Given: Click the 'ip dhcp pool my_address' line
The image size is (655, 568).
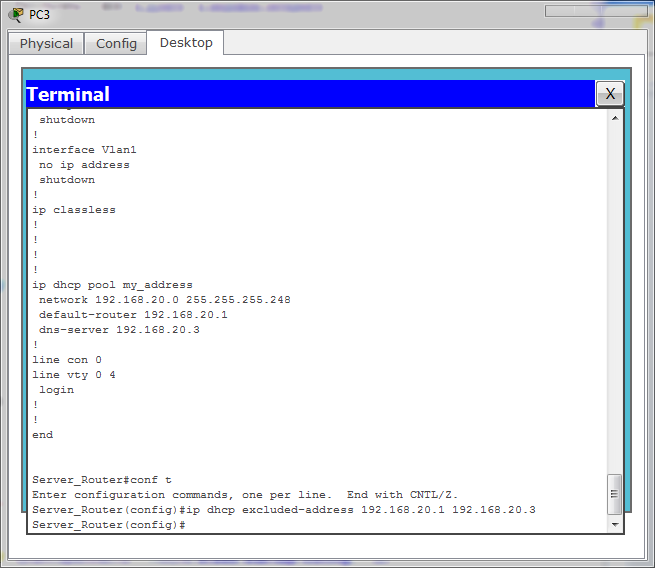Looking at the screenshot, I should (112, 285).
